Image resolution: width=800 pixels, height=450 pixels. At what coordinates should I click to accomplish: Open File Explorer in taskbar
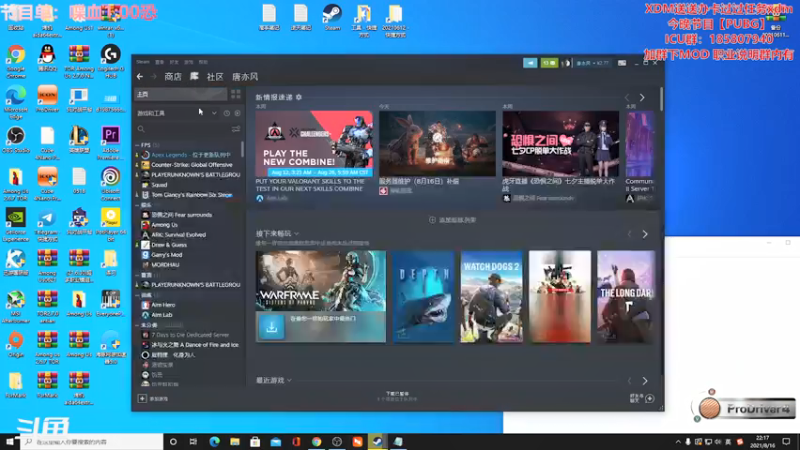tap(235, 441)
